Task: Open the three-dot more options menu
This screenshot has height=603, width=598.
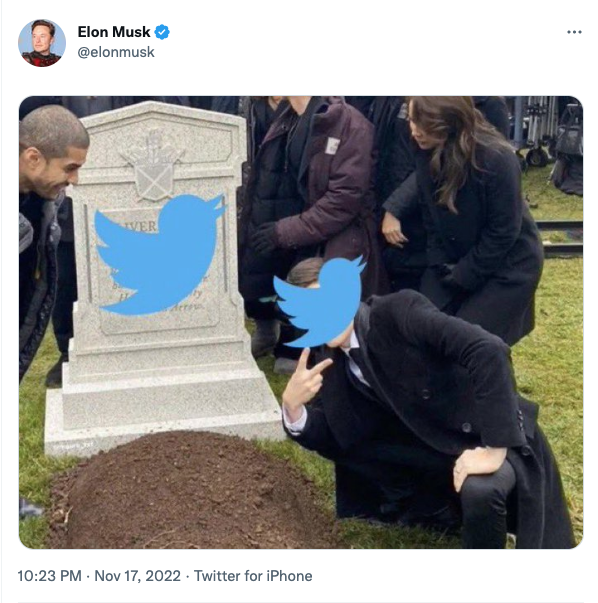Action: (x=574, y=32)
